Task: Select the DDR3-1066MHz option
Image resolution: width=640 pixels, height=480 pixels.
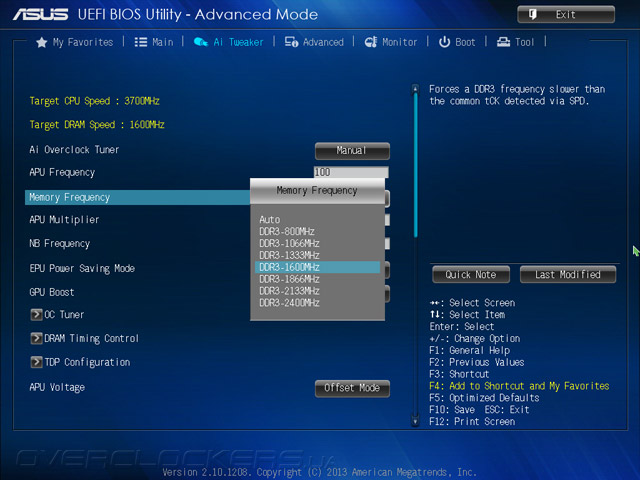Action: tap(289, 243)
